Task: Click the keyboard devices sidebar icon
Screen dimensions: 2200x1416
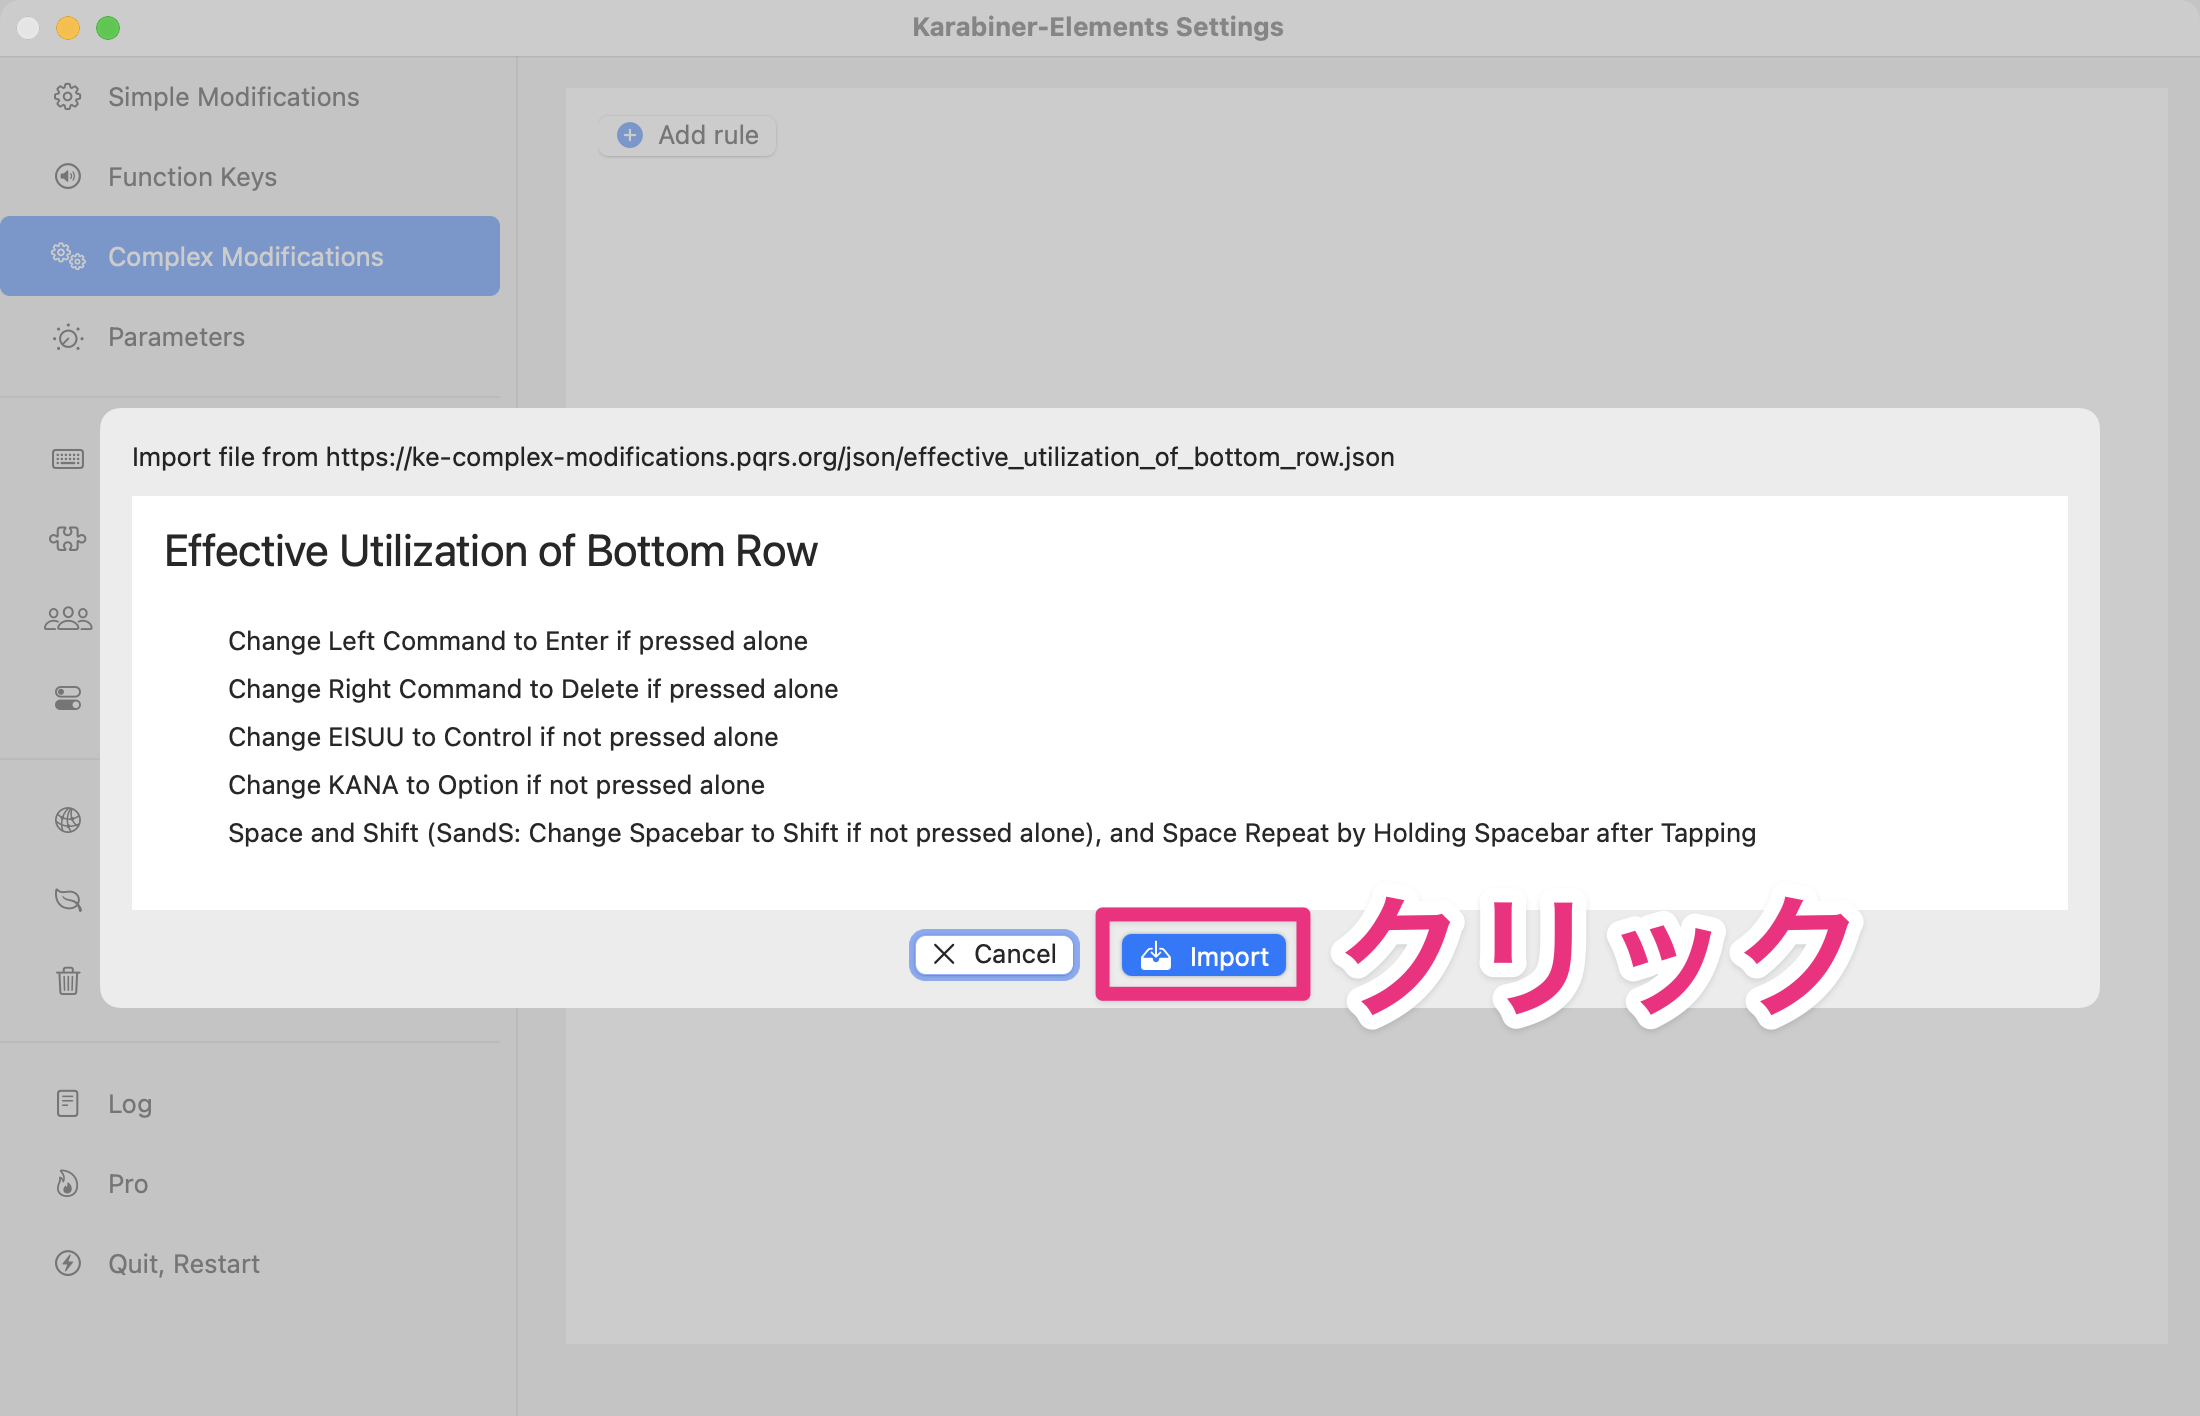Action: [x=68, y=459]
